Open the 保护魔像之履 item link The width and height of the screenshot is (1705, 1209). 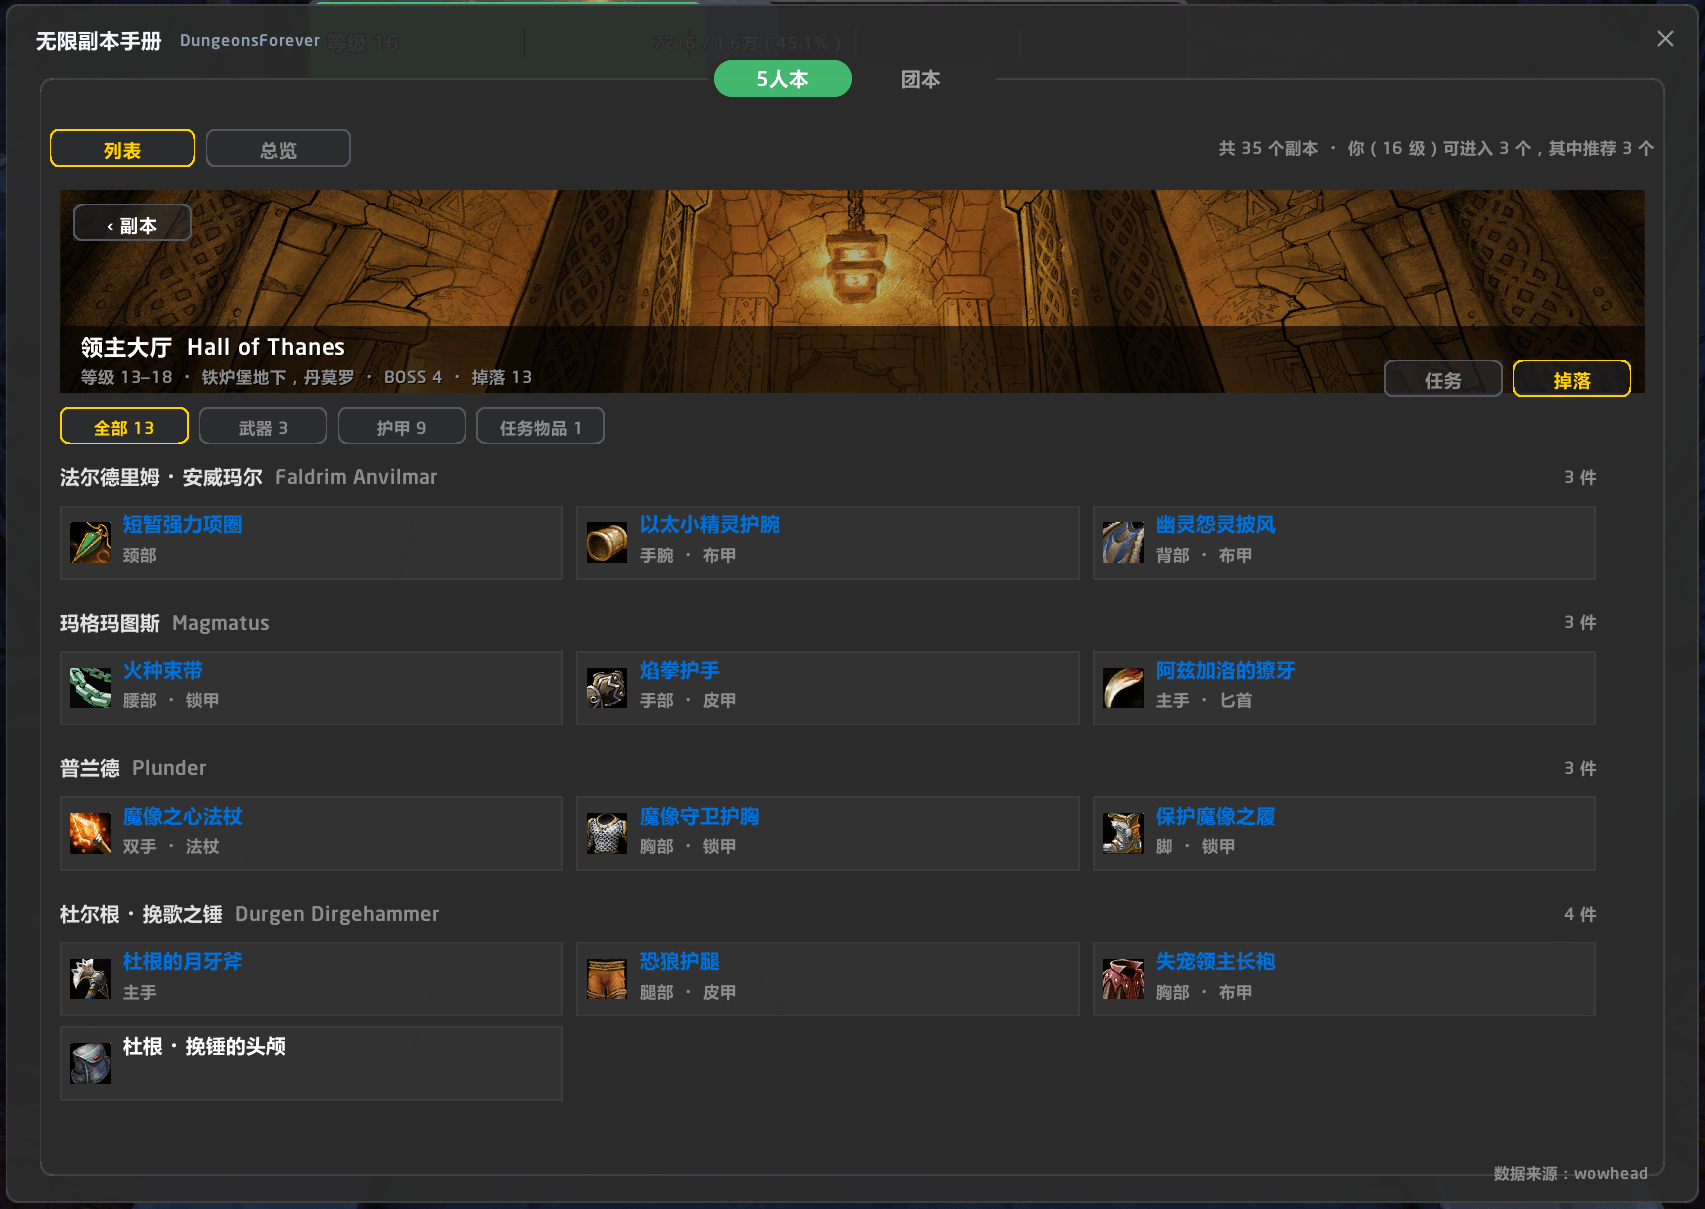1216,817
